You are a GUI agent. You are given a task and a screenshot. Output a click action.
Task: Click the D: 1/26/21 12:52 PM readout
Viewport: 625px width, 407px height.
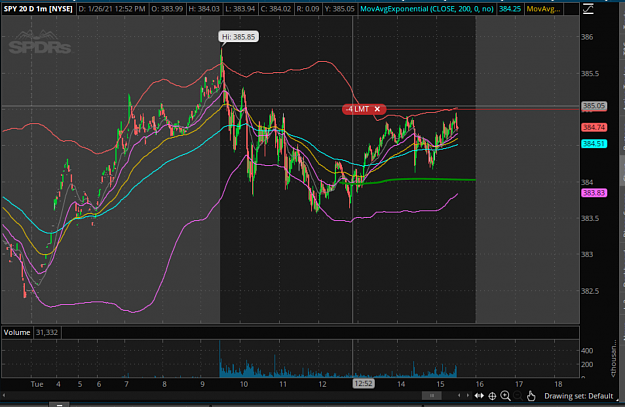tap(112, 9)
